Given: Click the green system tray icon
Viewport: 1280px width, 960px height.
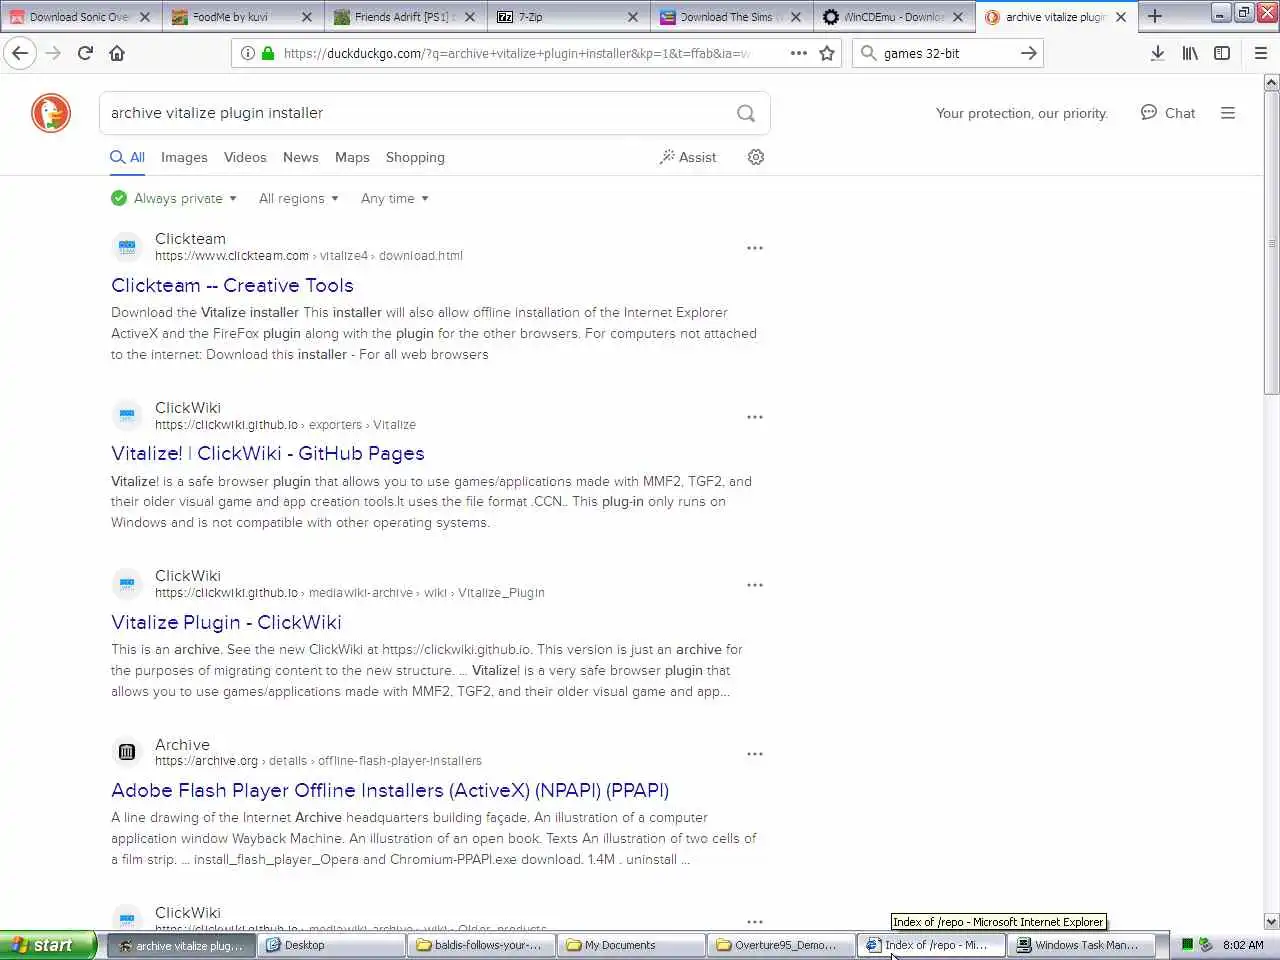Looking at the screenshot, I should (x=1187, y=945).
